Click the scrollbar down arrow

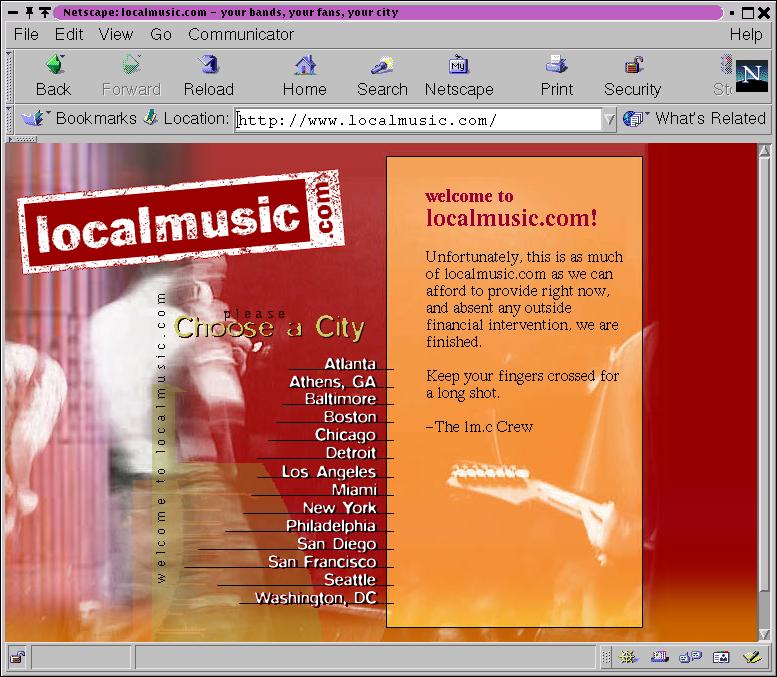(764, 634)
